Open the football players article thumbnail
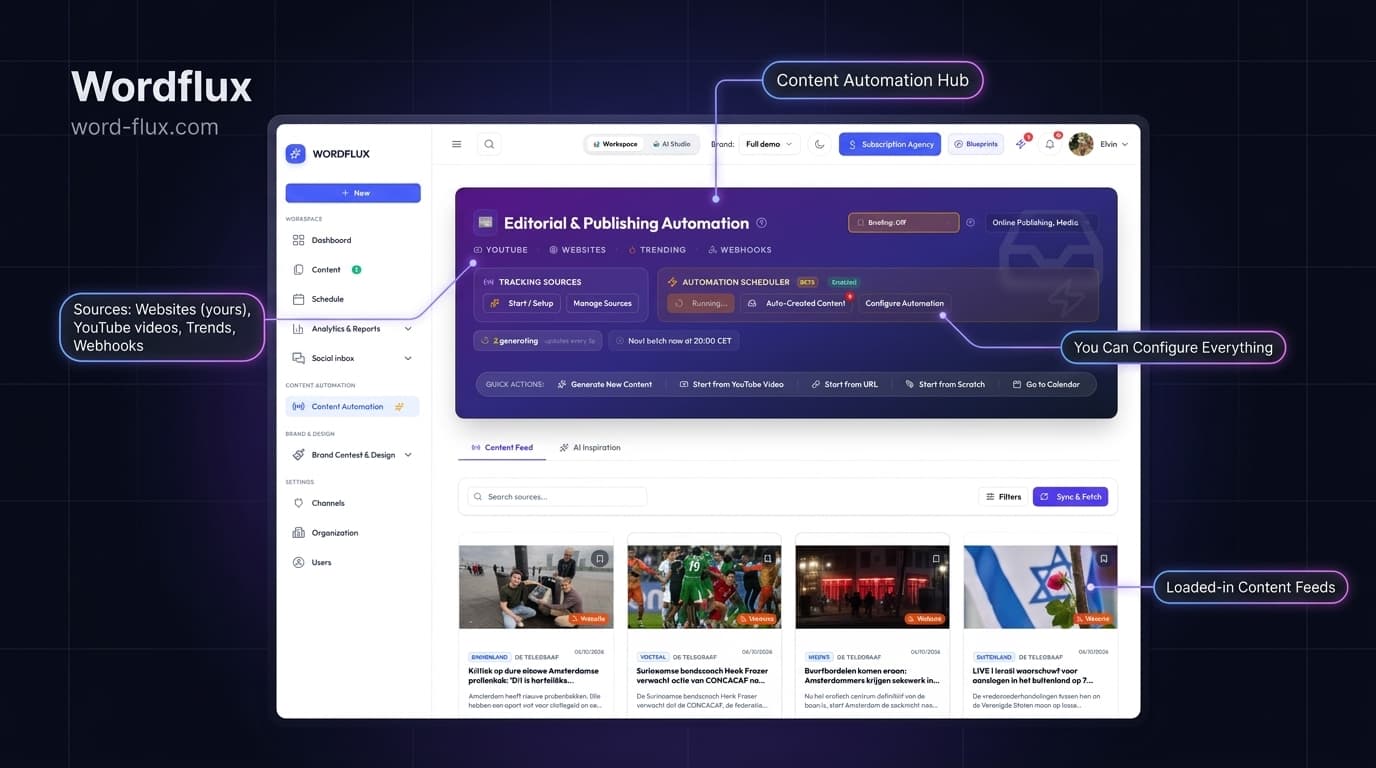The width and height of the screenshot is (1376, 768). (x=704, y=587)
